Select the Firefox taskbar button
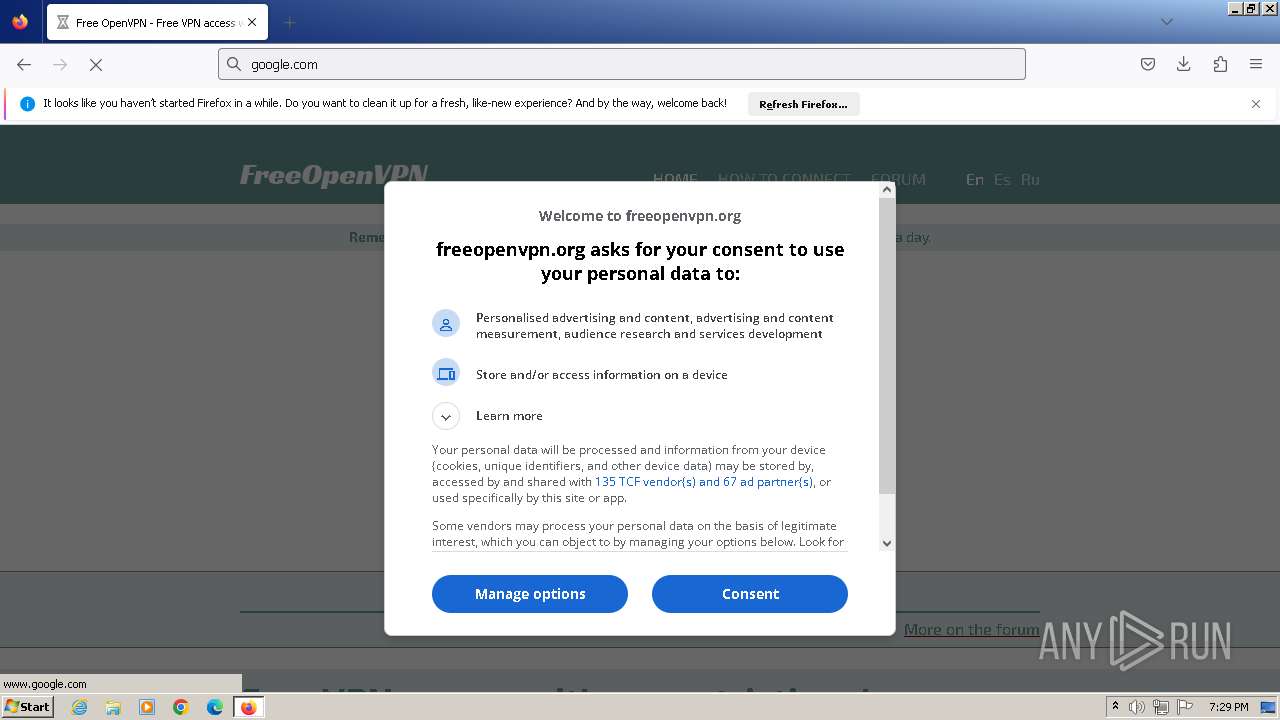 tap(248, 707)
